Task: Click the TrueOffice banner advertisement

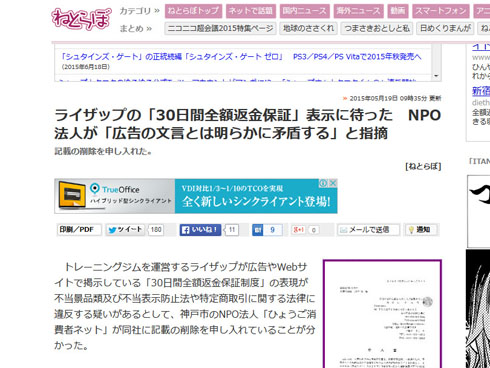Action: click(x=196, y=196)
